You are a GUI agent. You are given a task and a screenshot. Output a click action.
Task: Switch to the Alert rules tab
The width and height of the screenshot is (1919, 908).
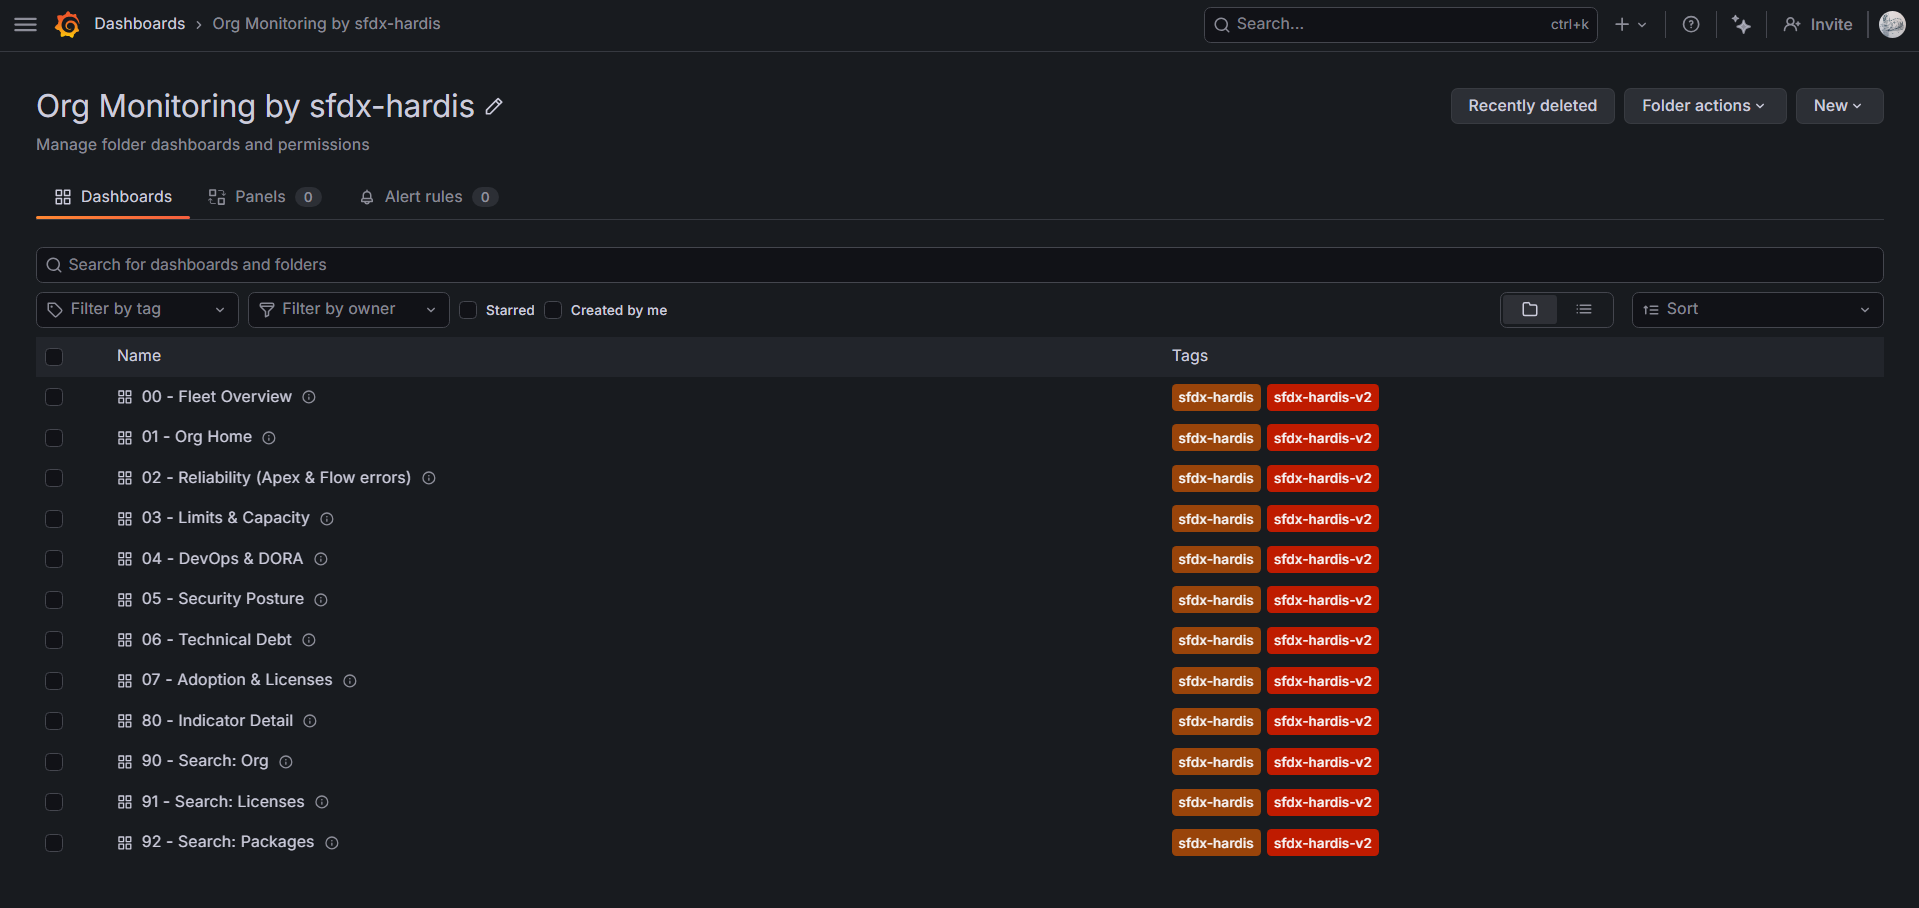point(428,197)
